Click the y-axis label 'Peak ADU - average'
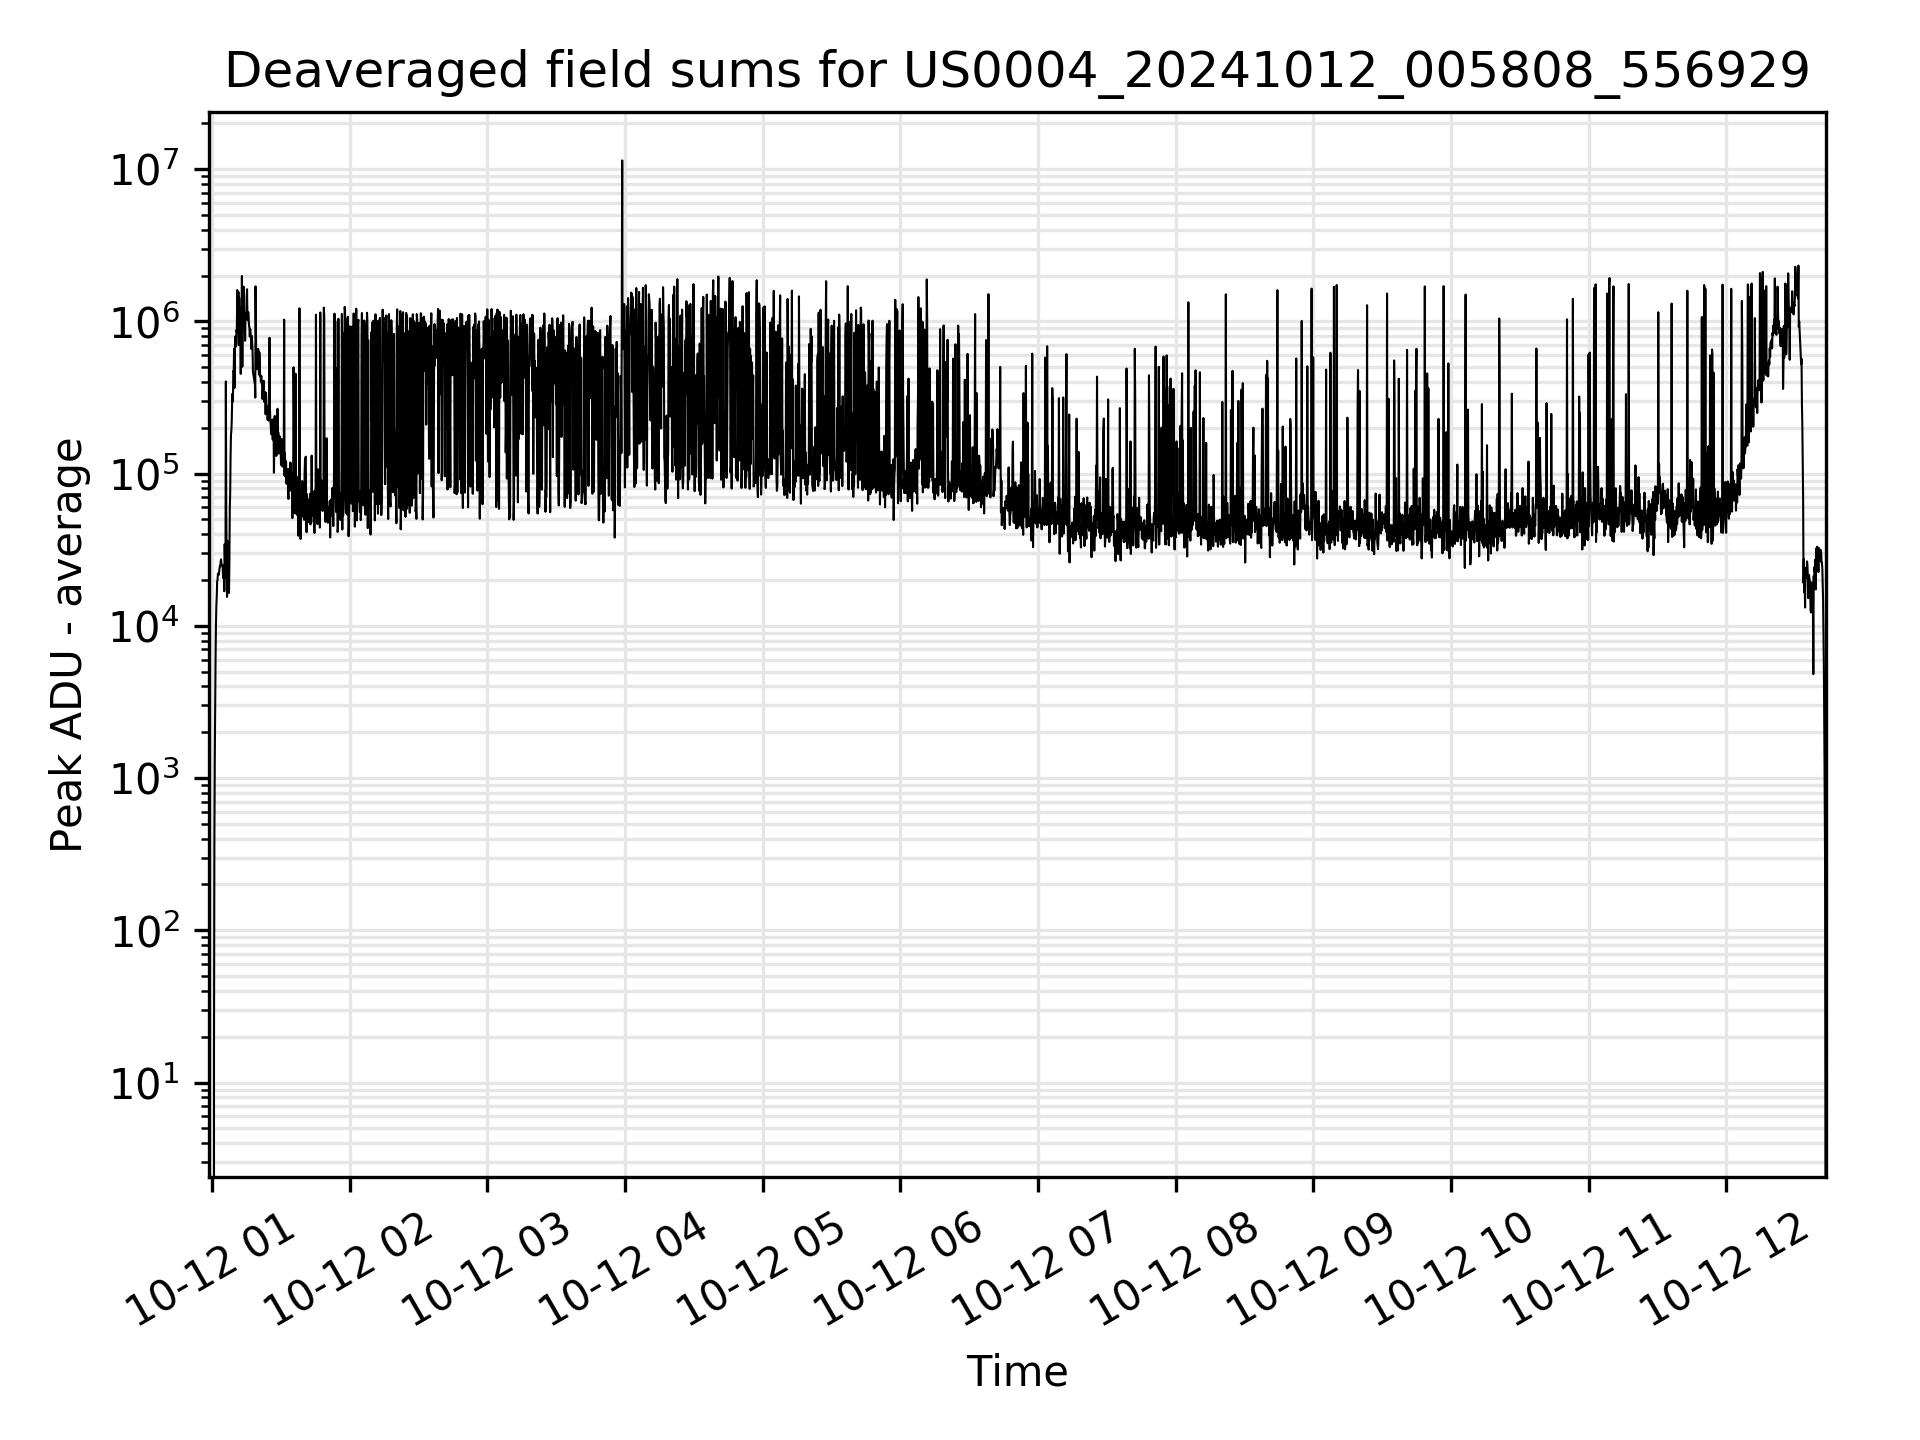1920x1440 pixels. point(67,645)
